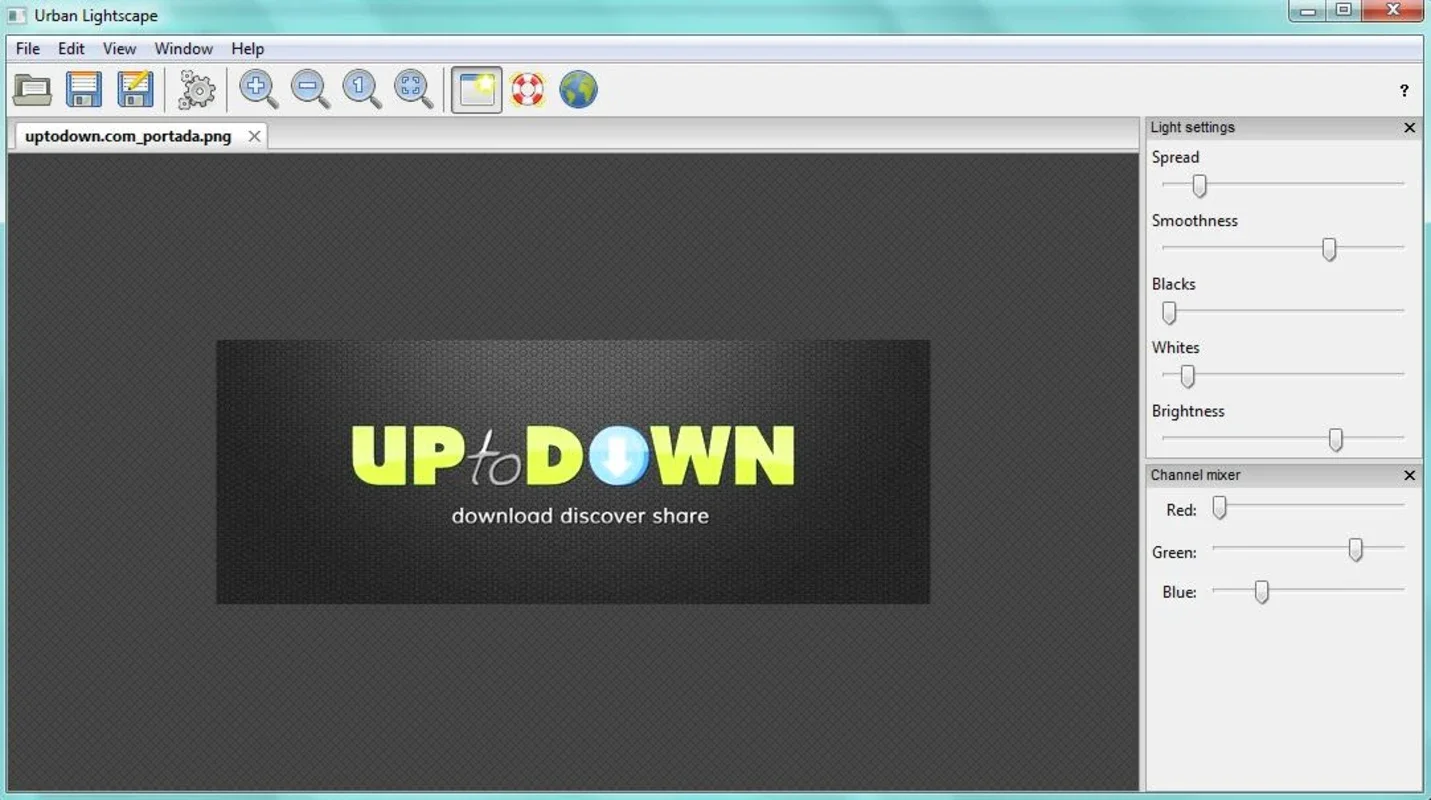Zoom out with the minus magnifier

[311, 90]
